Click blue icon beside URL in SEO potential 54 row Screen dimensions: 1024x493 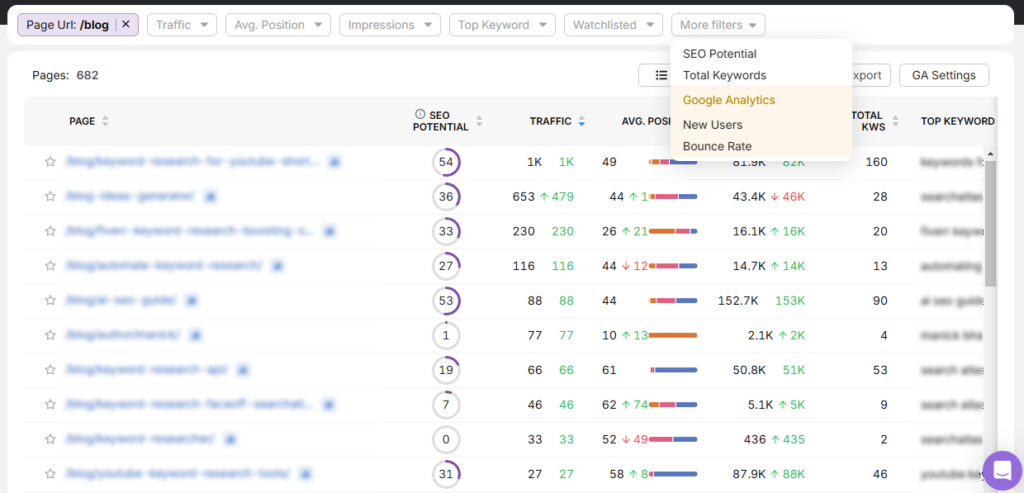click(x=334, y=161)
